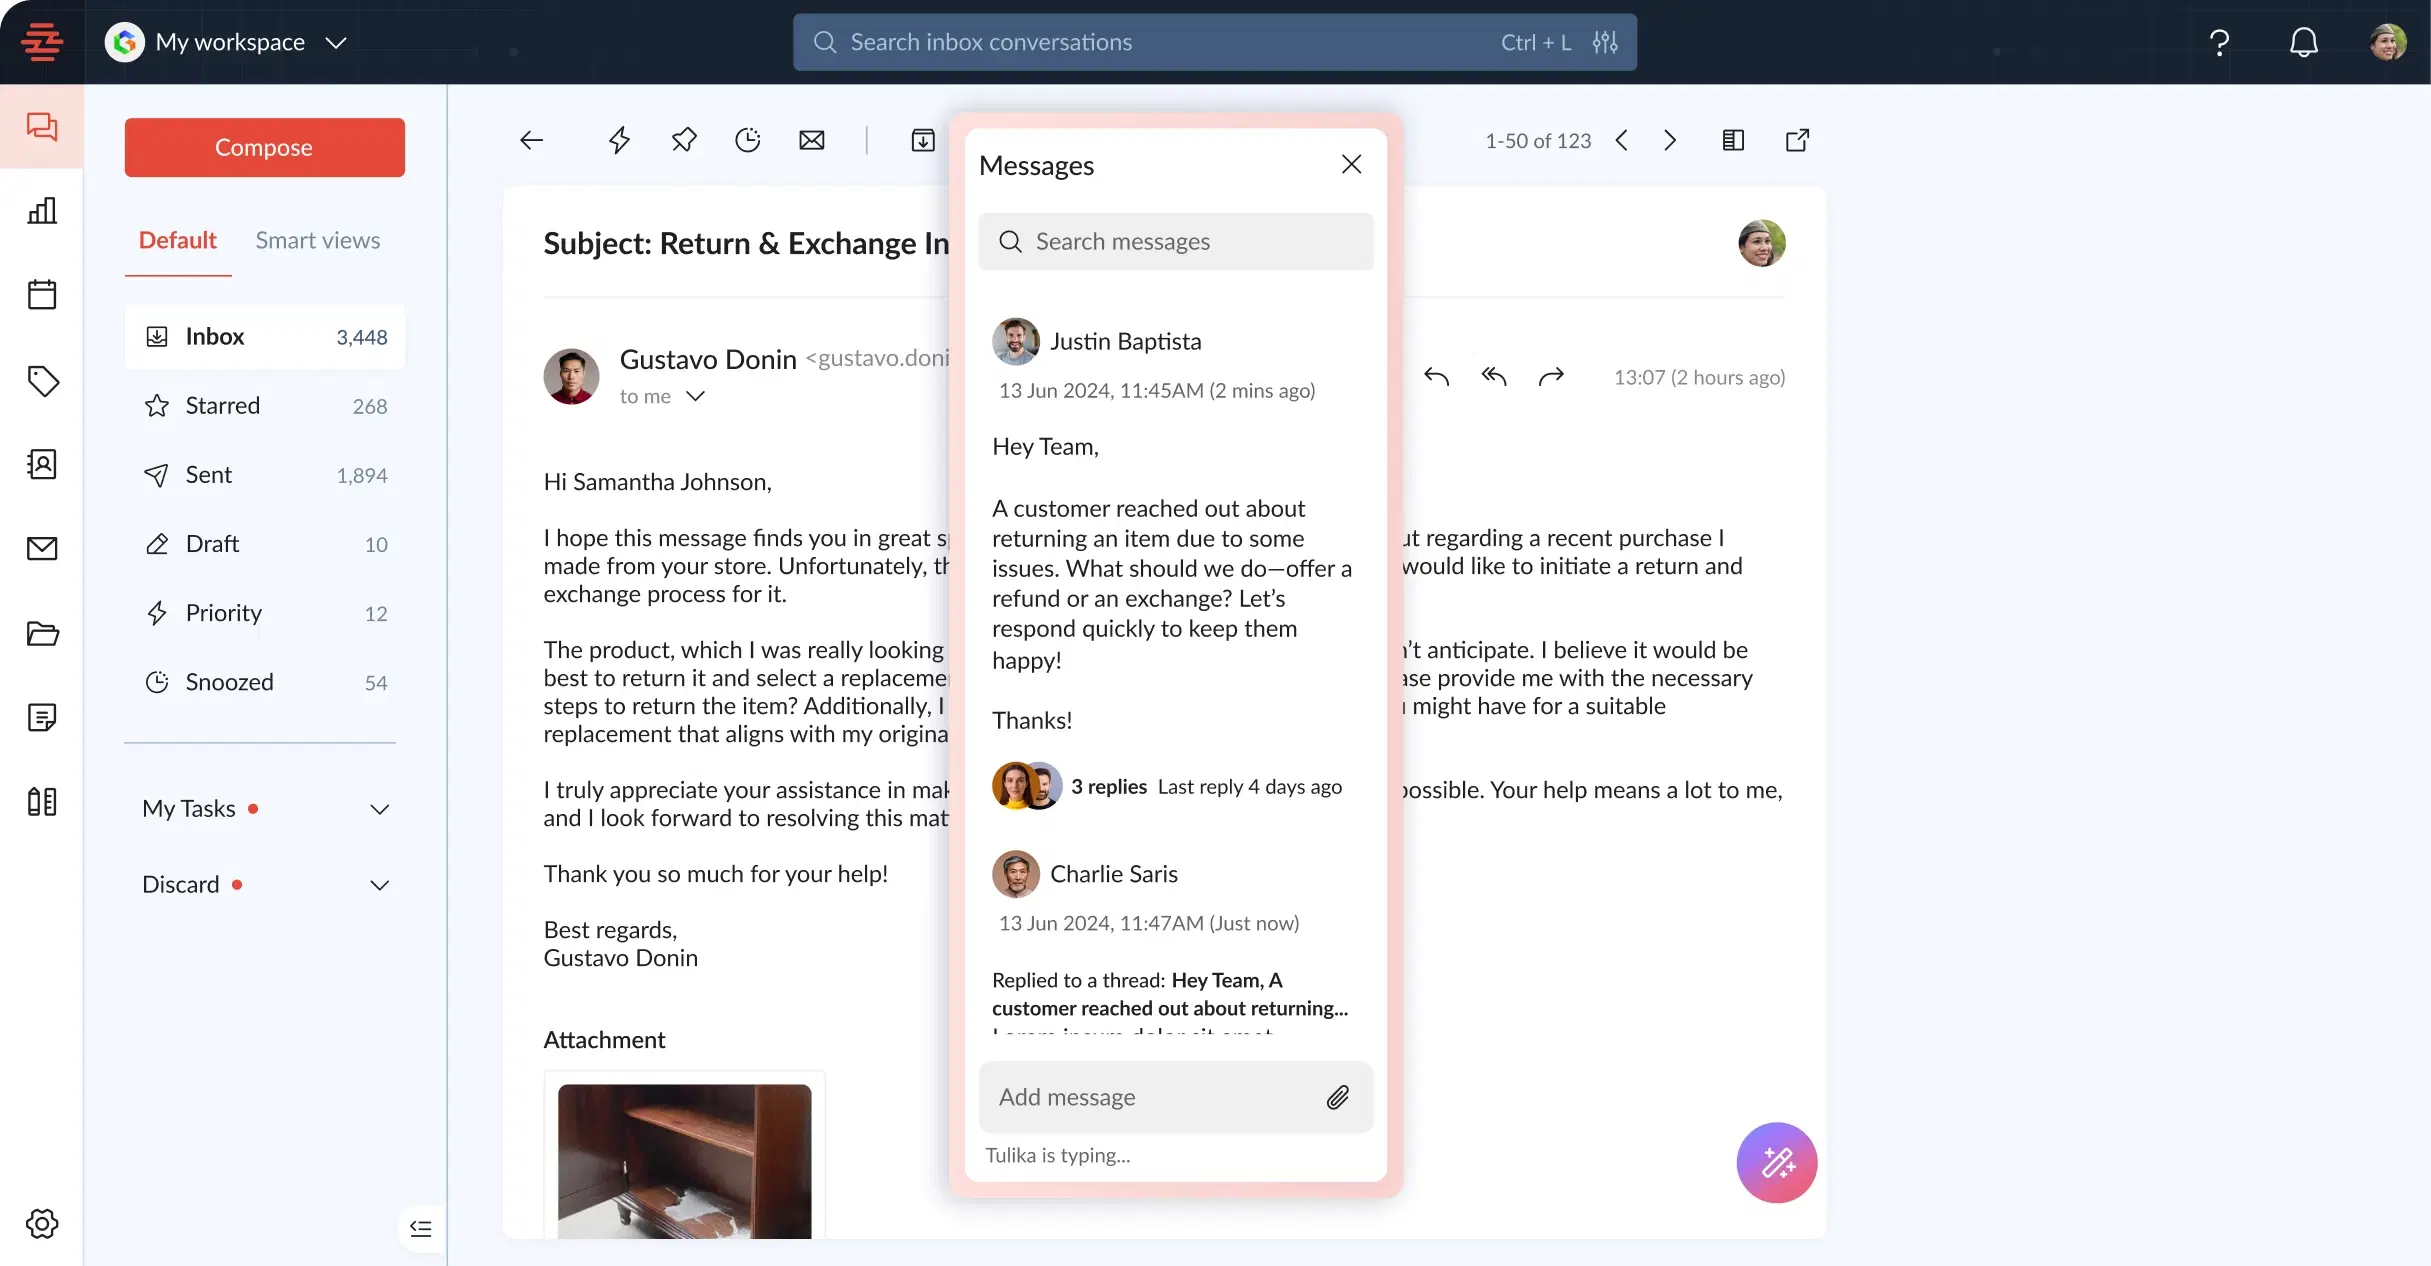Open the calendar icon in left rail
Screen dimensions: 2431x1266
(42, 294)
